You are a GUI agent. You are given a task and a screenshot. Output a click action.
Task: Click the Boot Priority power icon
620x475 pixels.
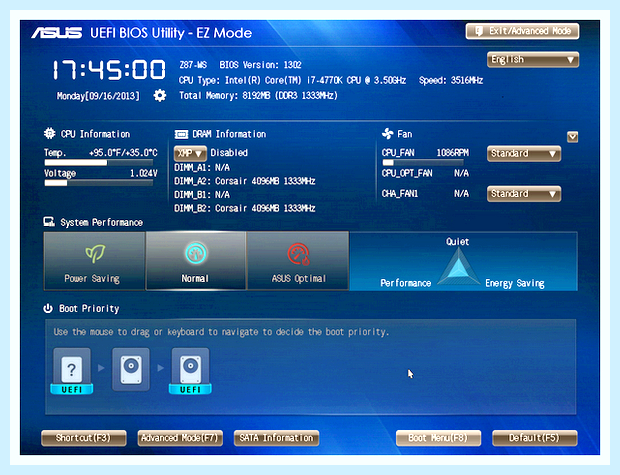tap(48, 308)
